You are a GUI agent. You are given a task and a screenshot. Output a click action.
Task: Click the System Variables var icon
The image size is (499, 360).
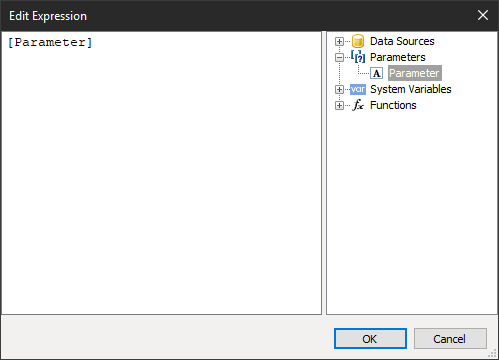point(358,89)
